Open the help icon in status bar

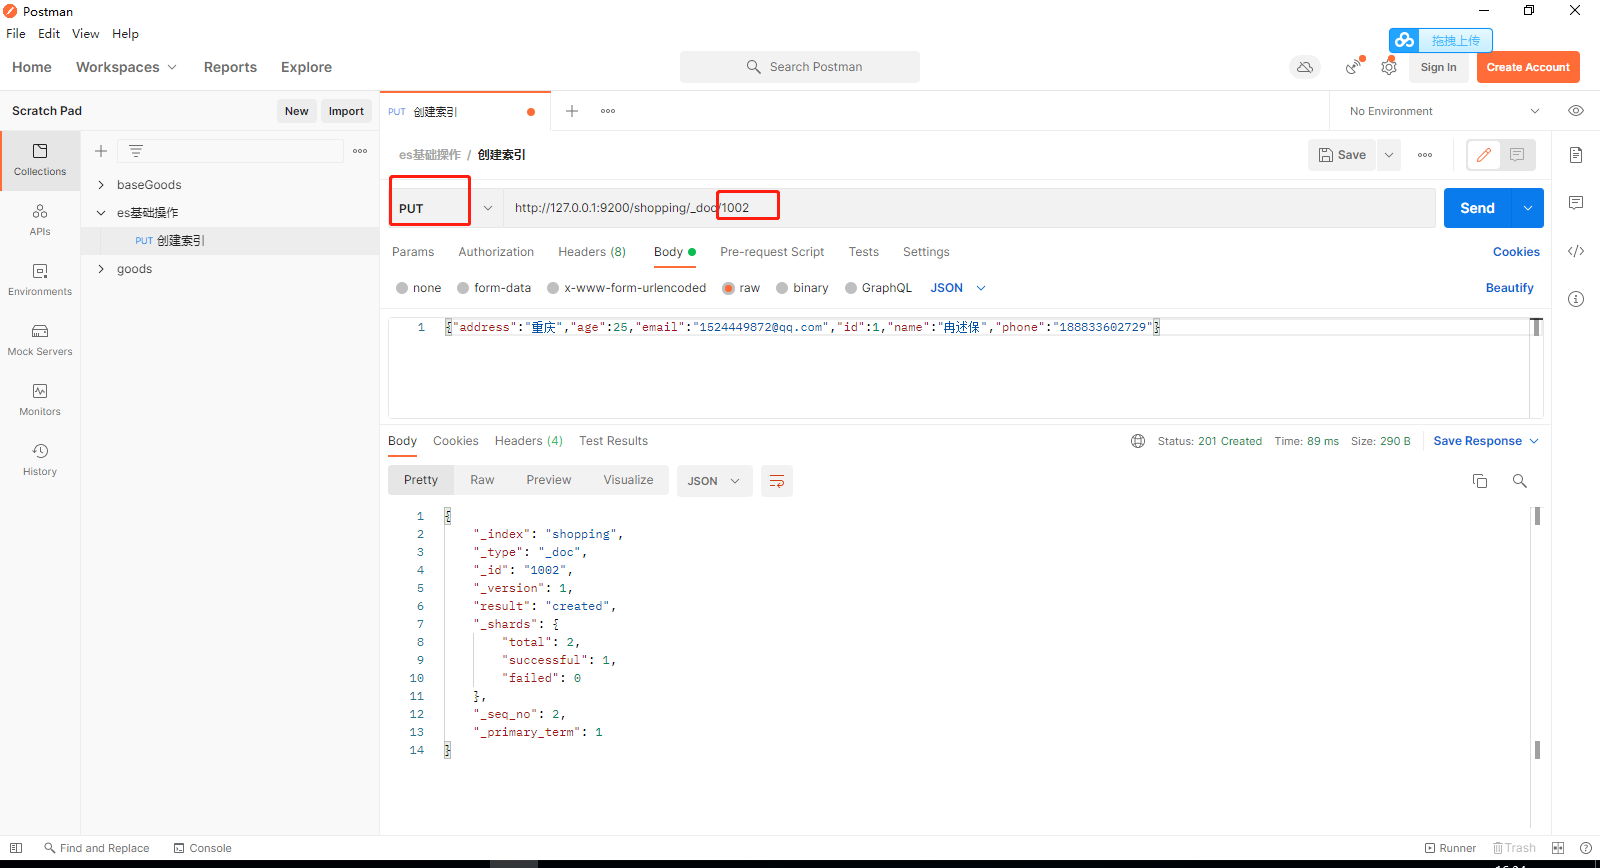(x=1586, y=848)
